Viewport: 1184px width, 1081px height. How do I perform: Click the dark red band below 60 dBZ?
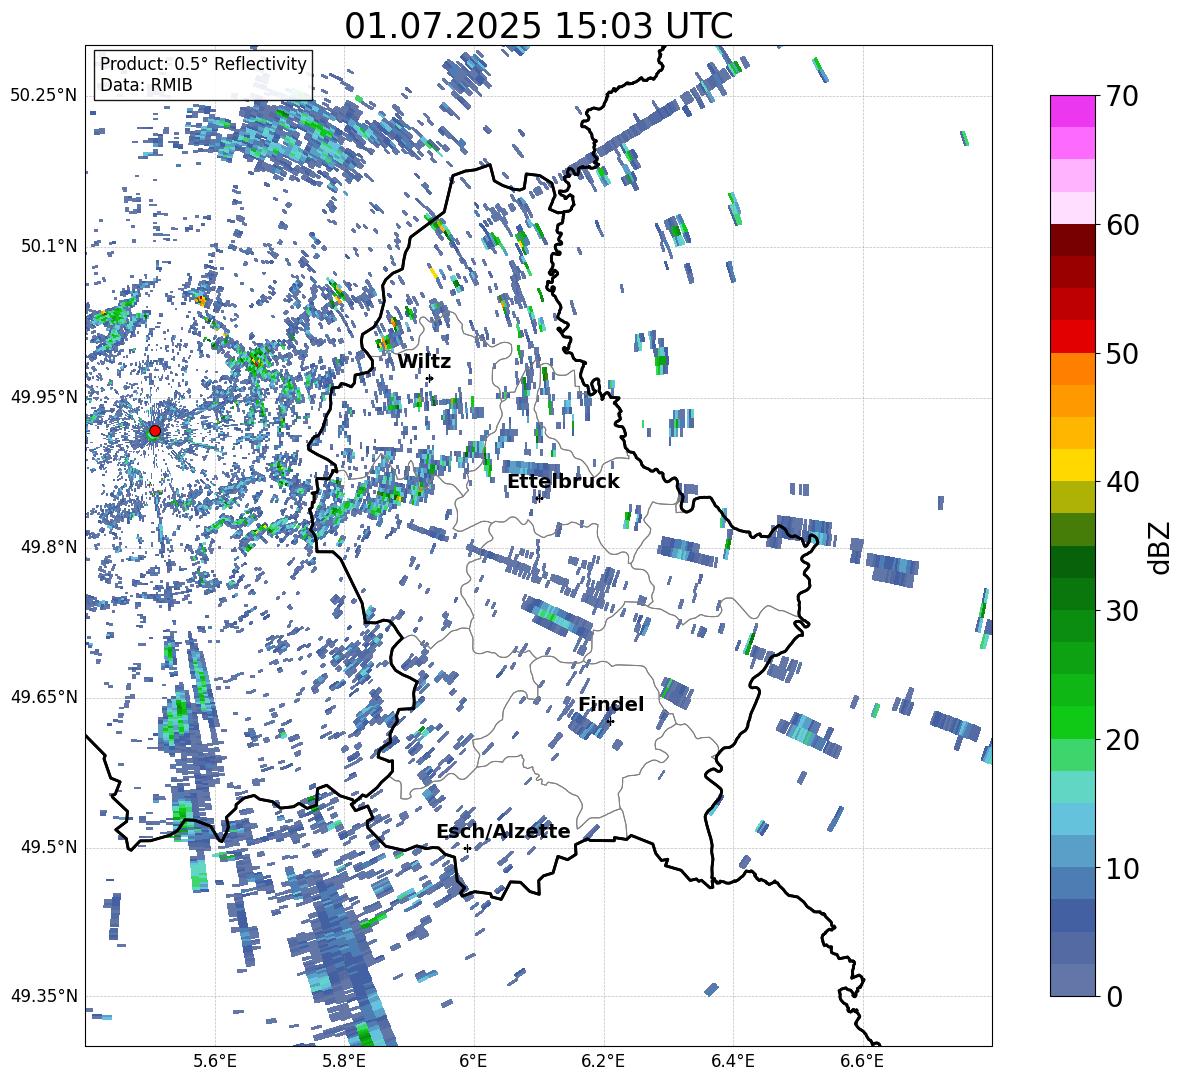[x=1072, y=240]
